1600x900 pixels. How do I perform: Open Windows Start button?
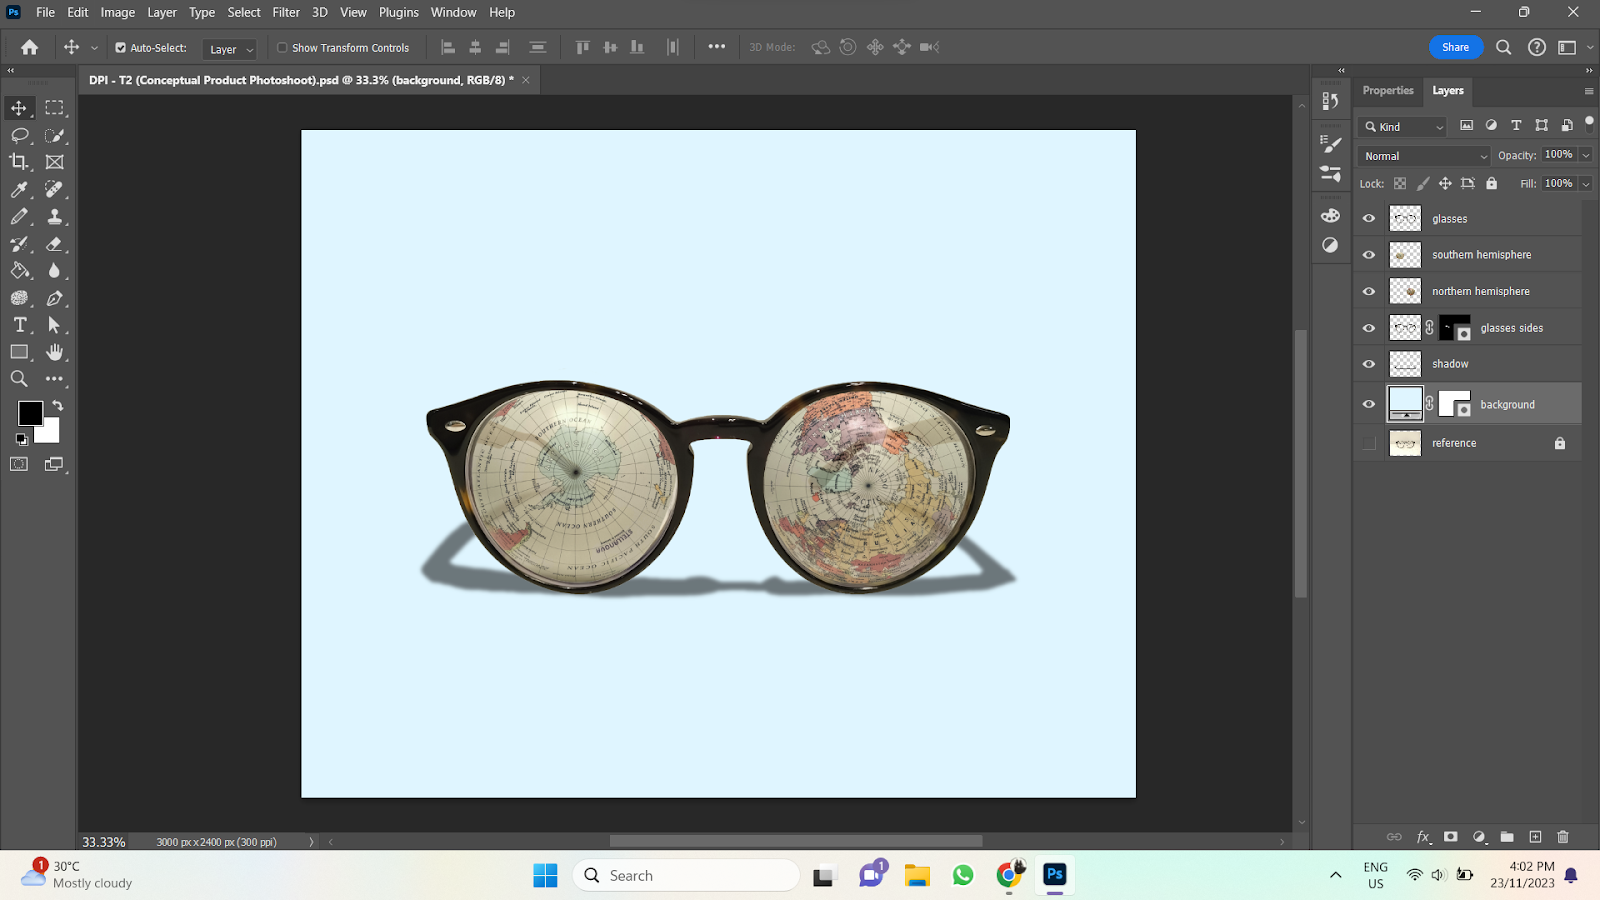[x=545, y=875]
